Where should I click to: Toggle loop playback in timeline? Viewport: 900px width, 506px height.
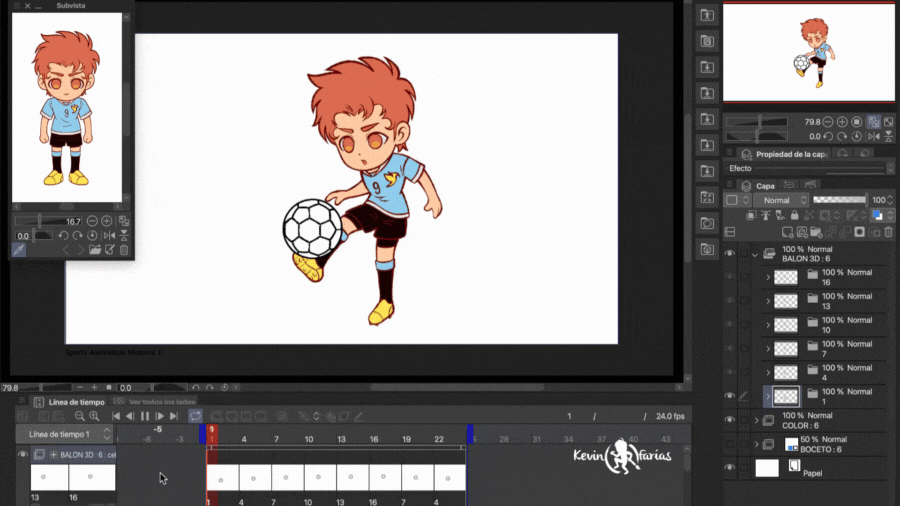point(195,416)
